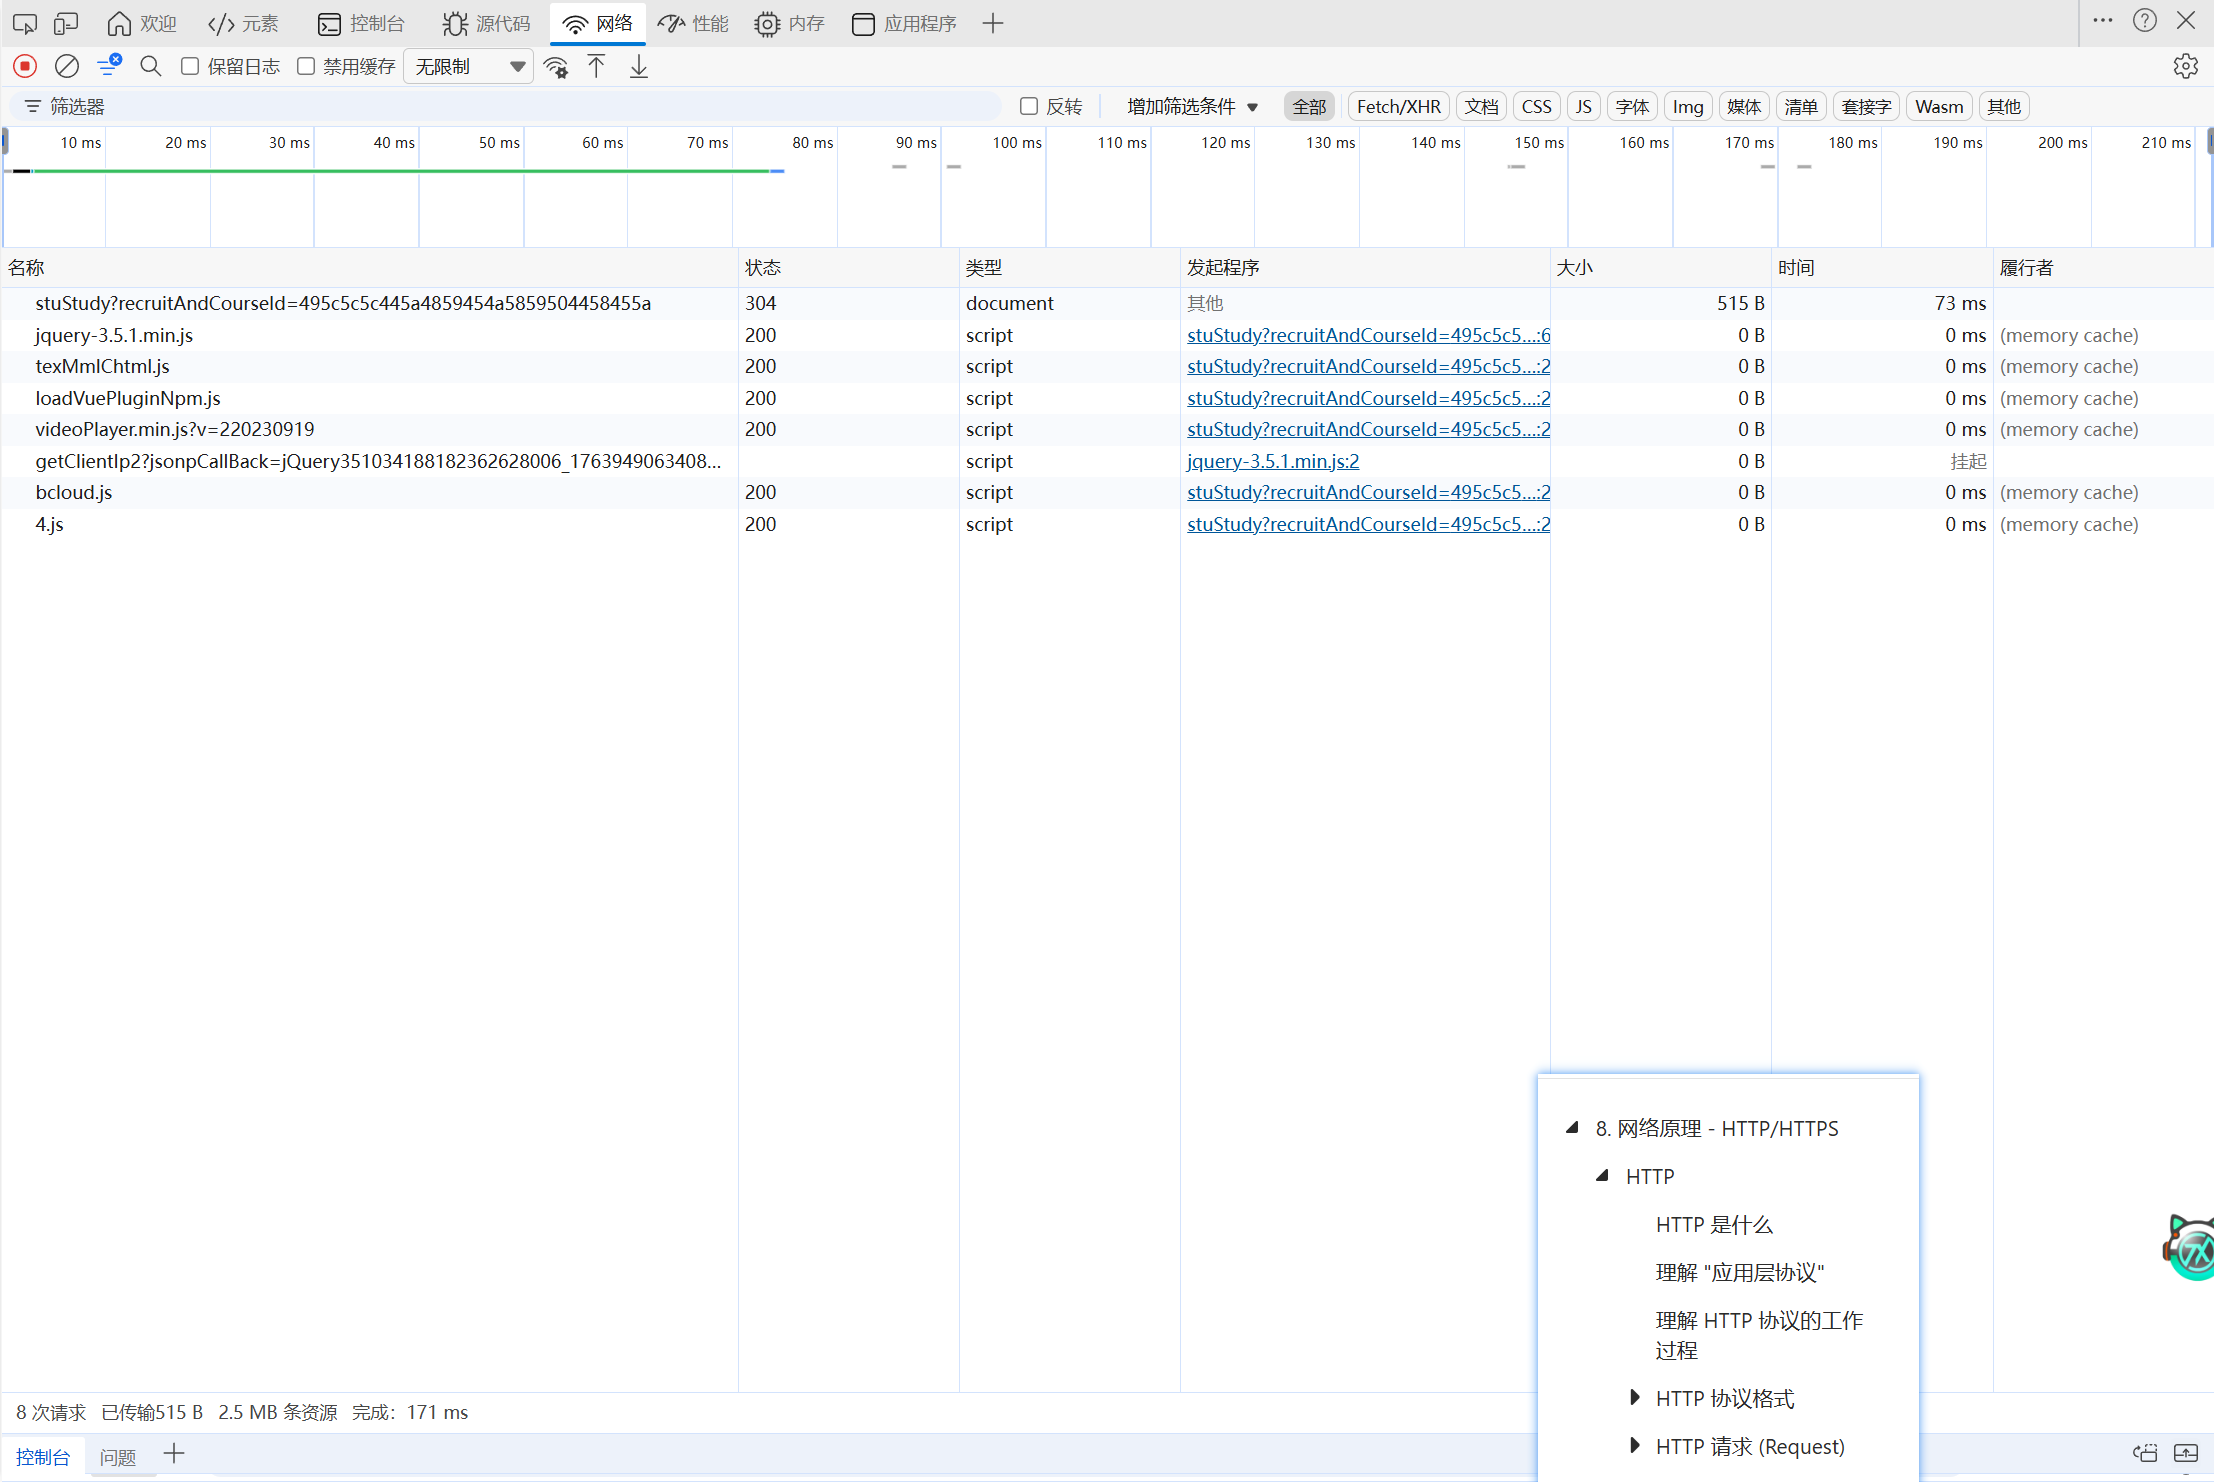
Task: Expand the HTTP 协议格式 tree item
Action: click(x=1634, y=1397)
